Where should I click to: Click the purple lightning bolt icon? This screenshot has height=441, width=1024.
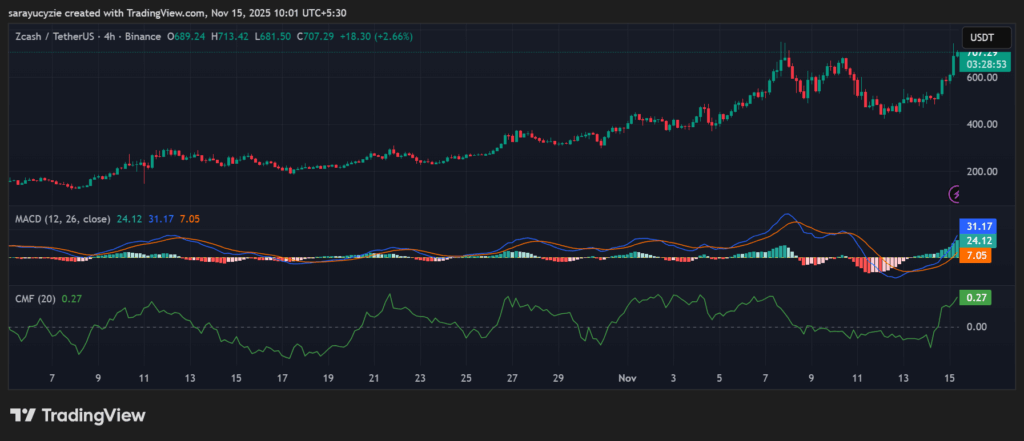pyautogui.click(x=955, y=192)
